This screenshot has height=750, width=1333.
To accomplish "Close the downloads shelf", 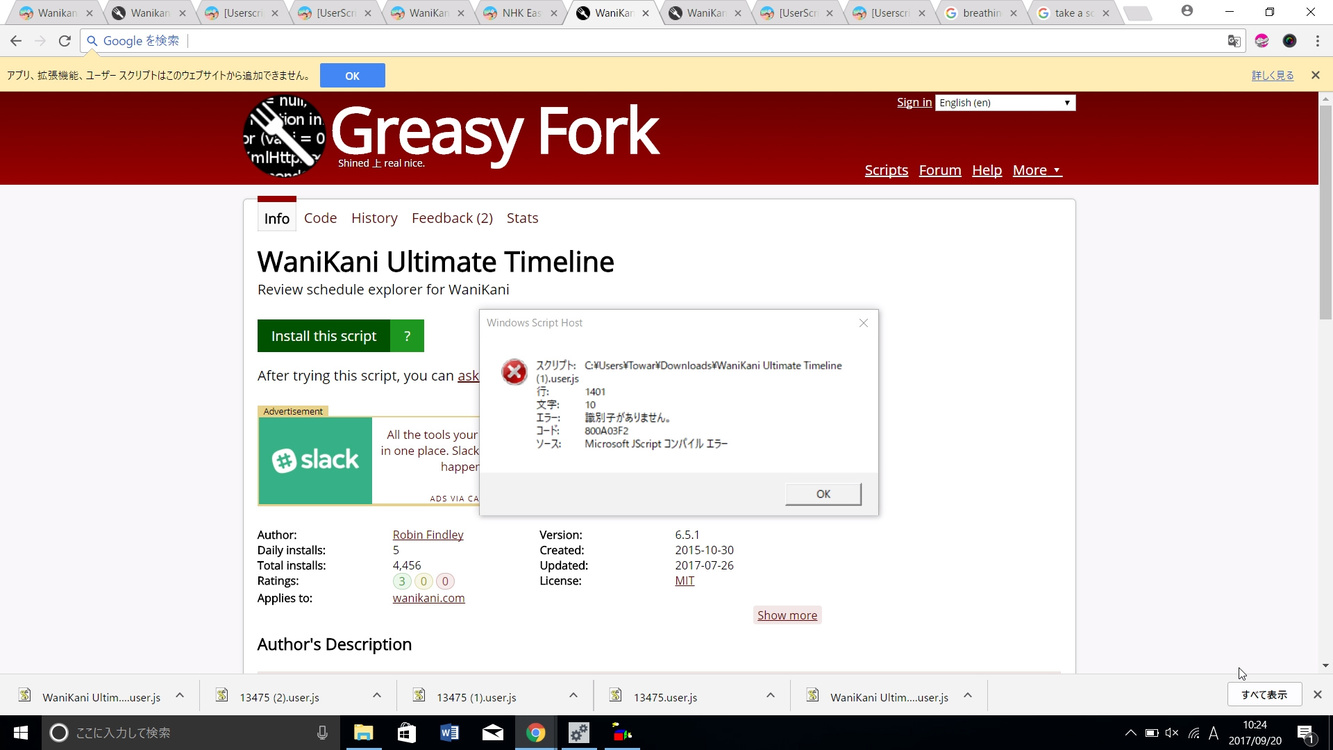I will coord(1317,695).
